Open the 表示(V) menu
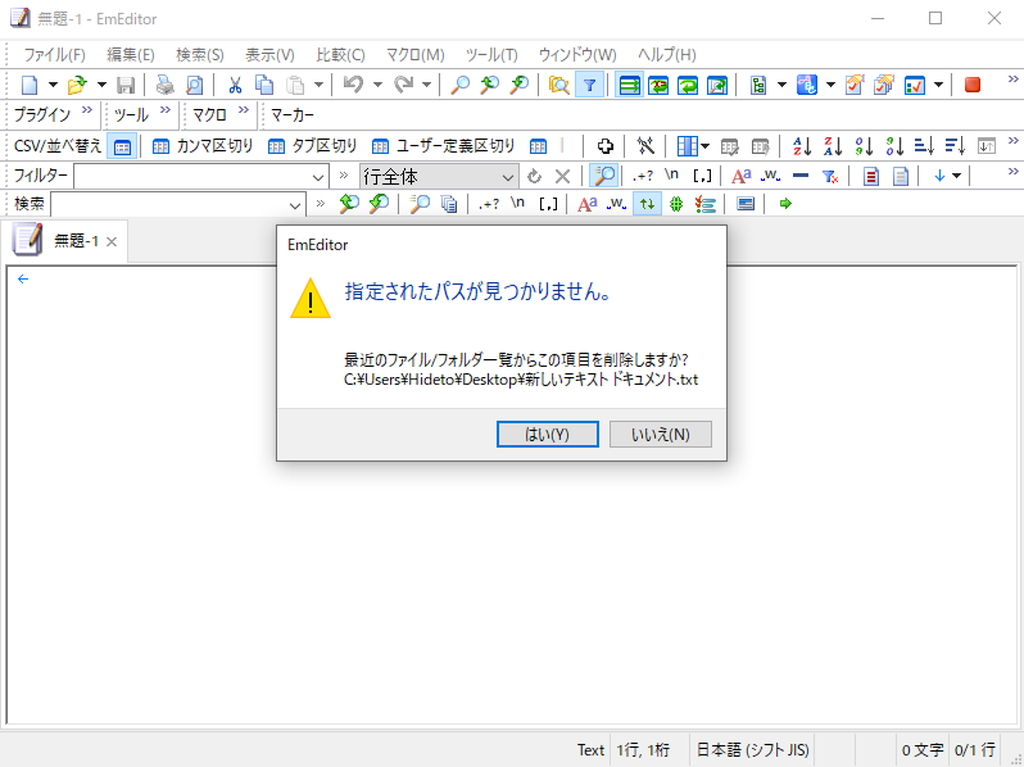Screen dimensions: 1024x767 270,55
